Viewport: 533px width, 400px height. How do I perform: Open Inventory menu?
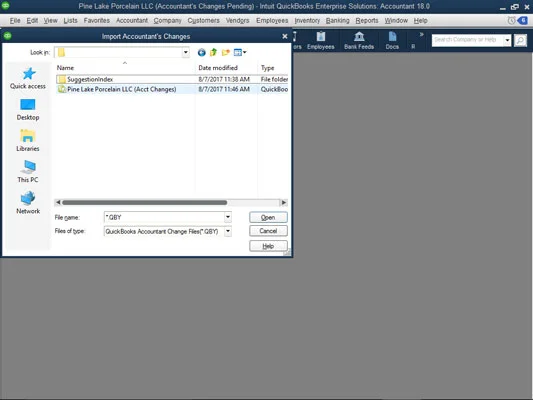click(x=307, y=21)
